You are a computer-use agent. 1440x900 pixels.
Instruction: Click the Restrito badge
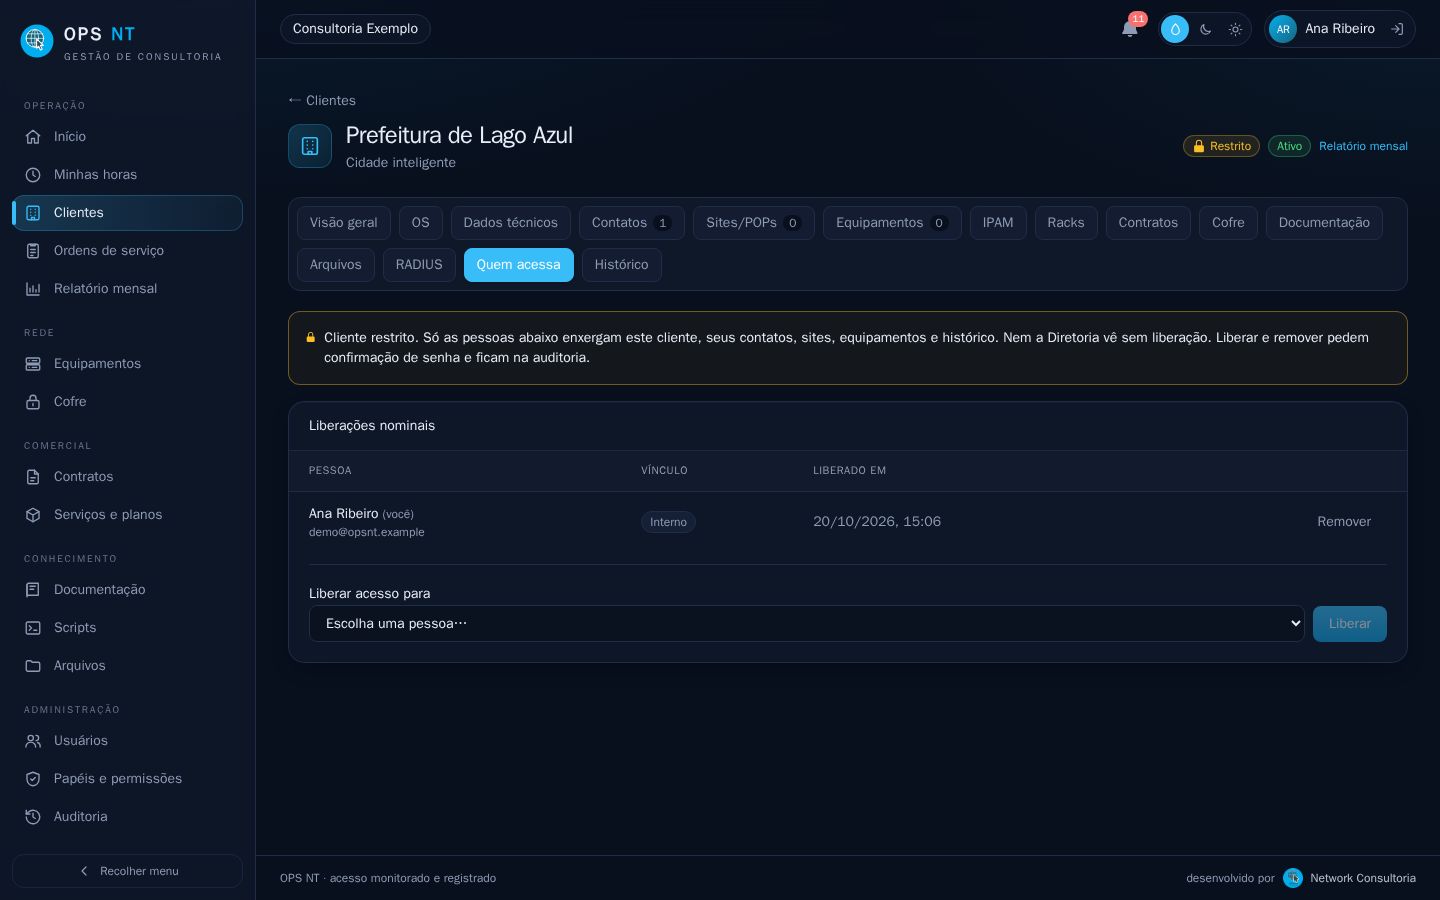(1221, 146)
